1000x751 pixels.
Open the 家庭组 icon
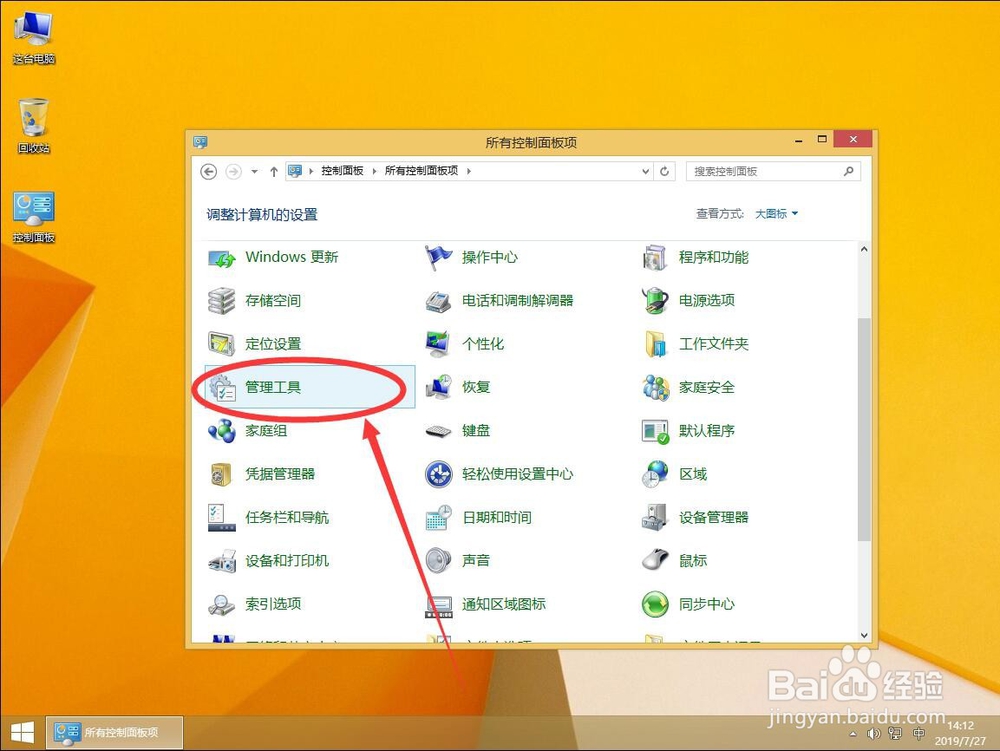[x=222, y=431]
